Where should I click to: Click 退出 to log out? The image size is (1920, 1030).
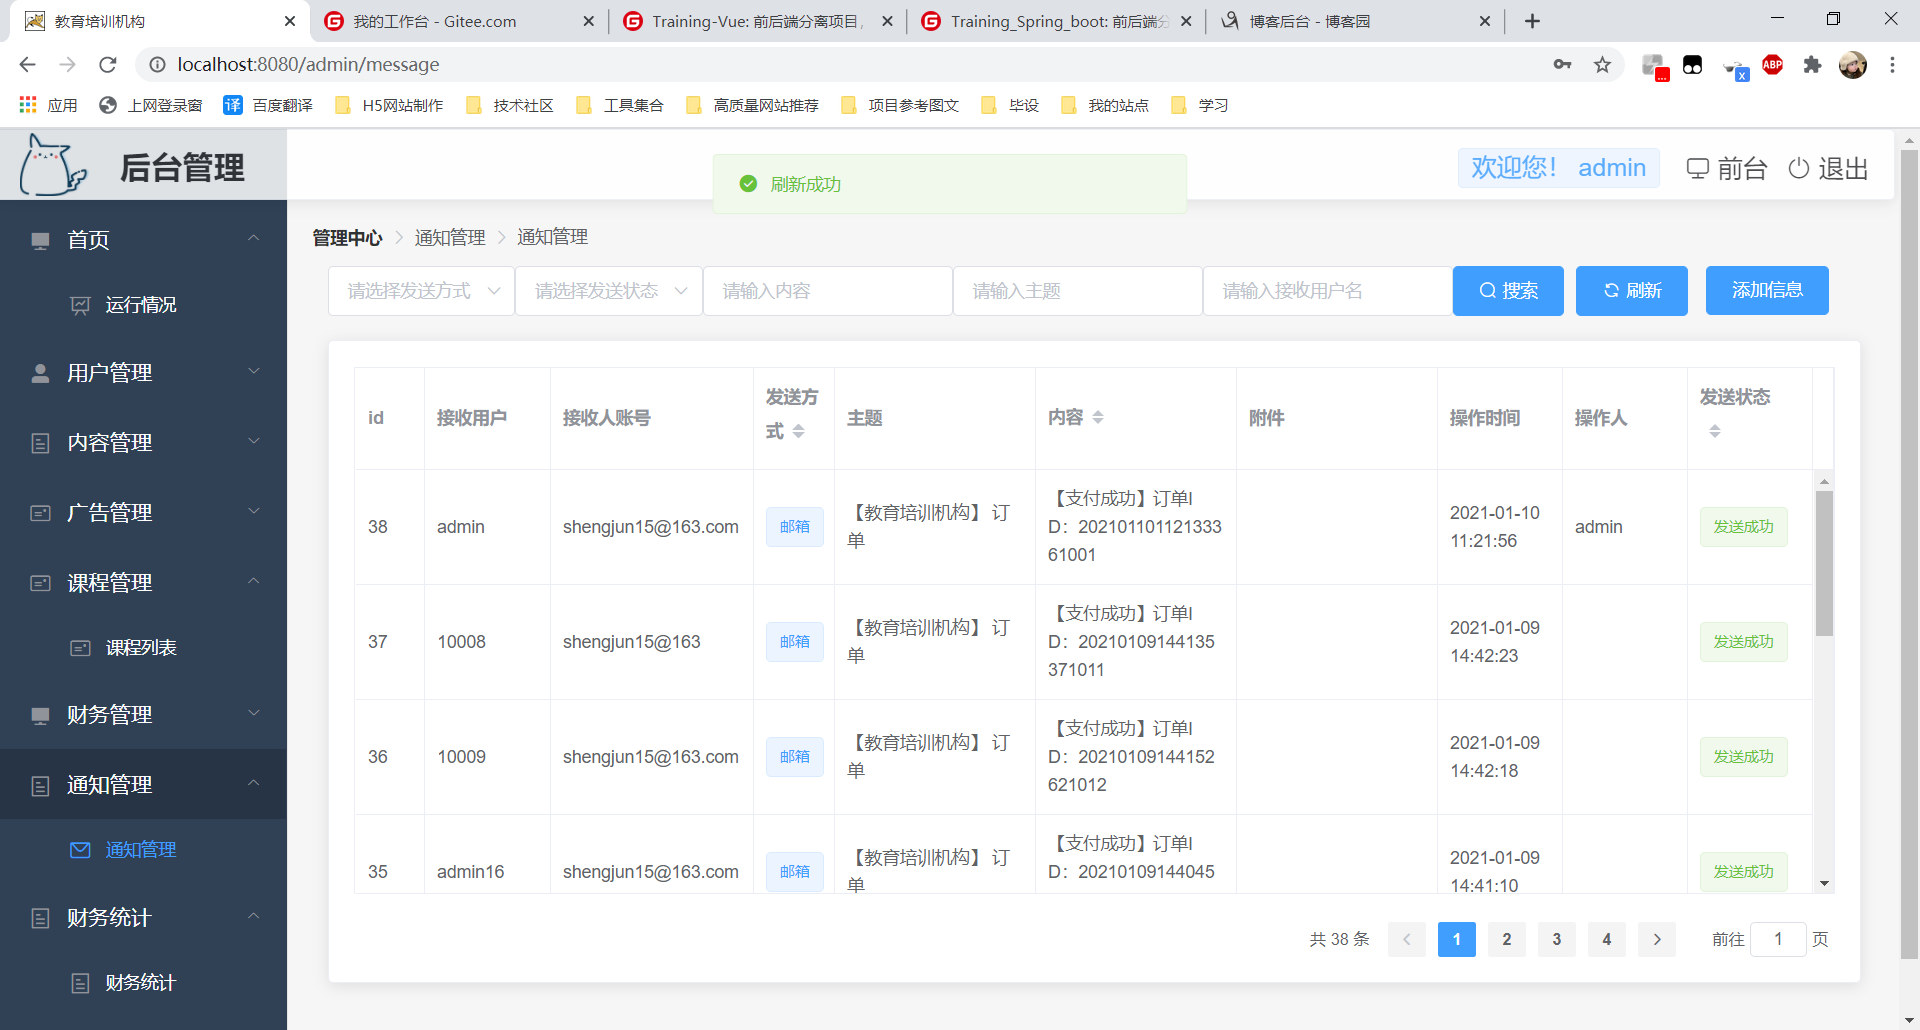tap(1829, 168)
